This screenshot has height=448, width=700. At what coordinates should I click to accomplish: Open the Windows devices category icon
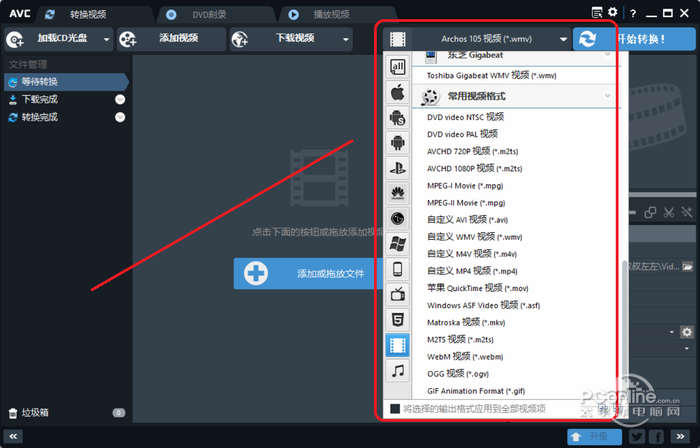point(397,244)
